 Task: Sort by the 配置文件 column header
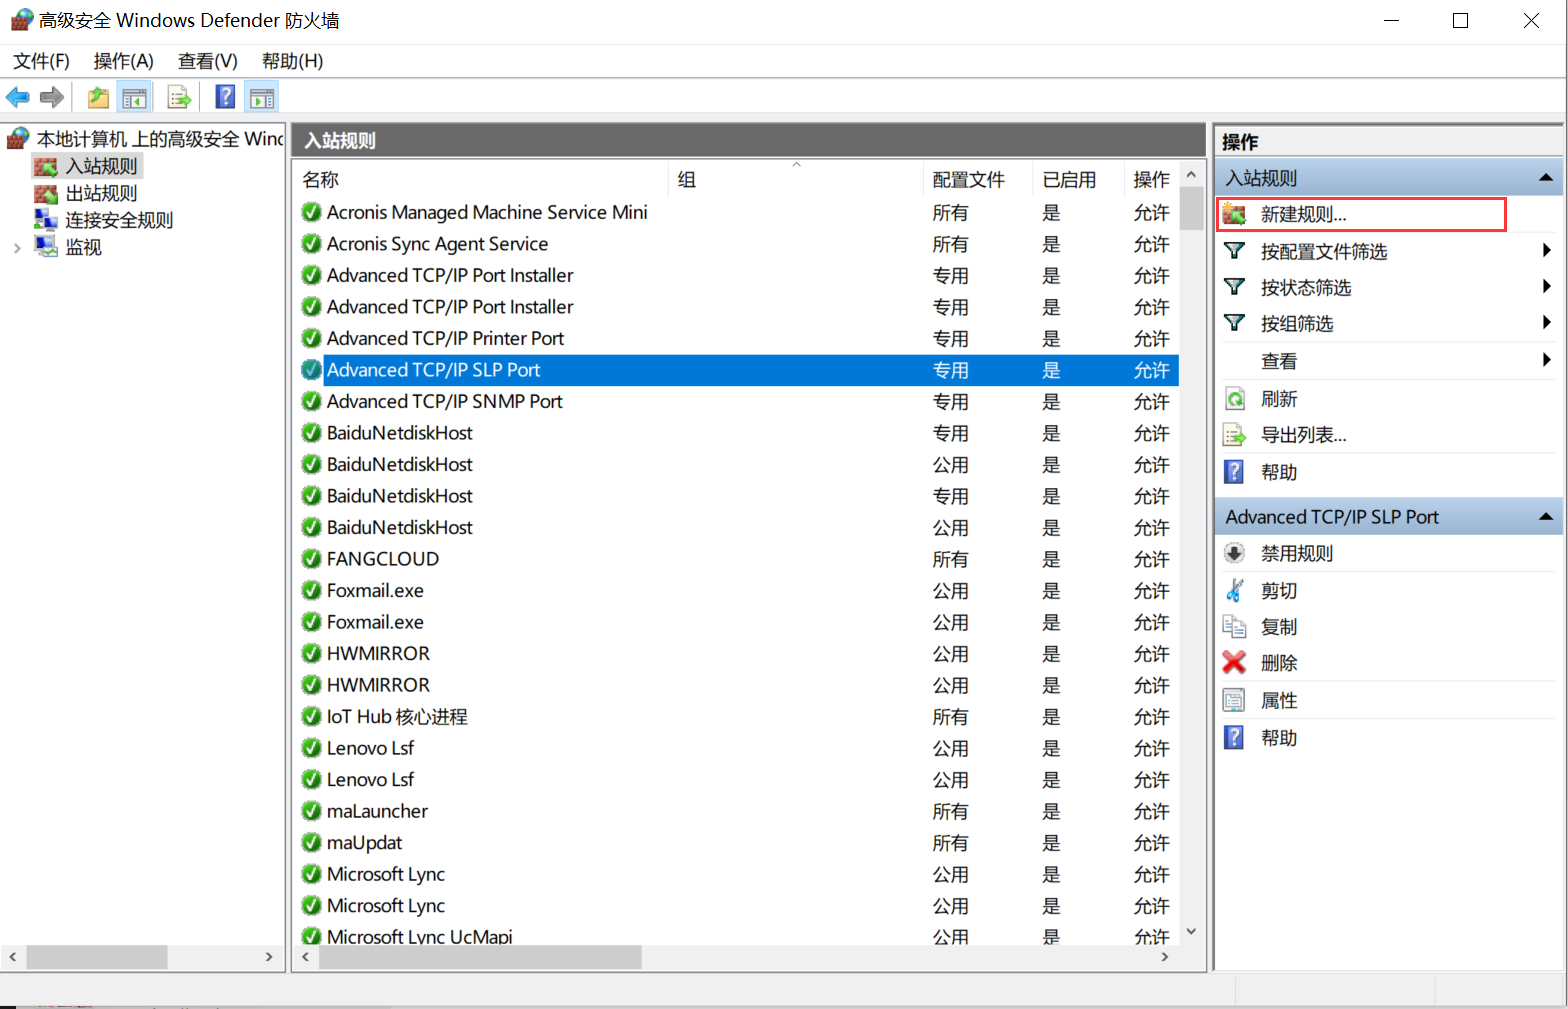point(977,180)
